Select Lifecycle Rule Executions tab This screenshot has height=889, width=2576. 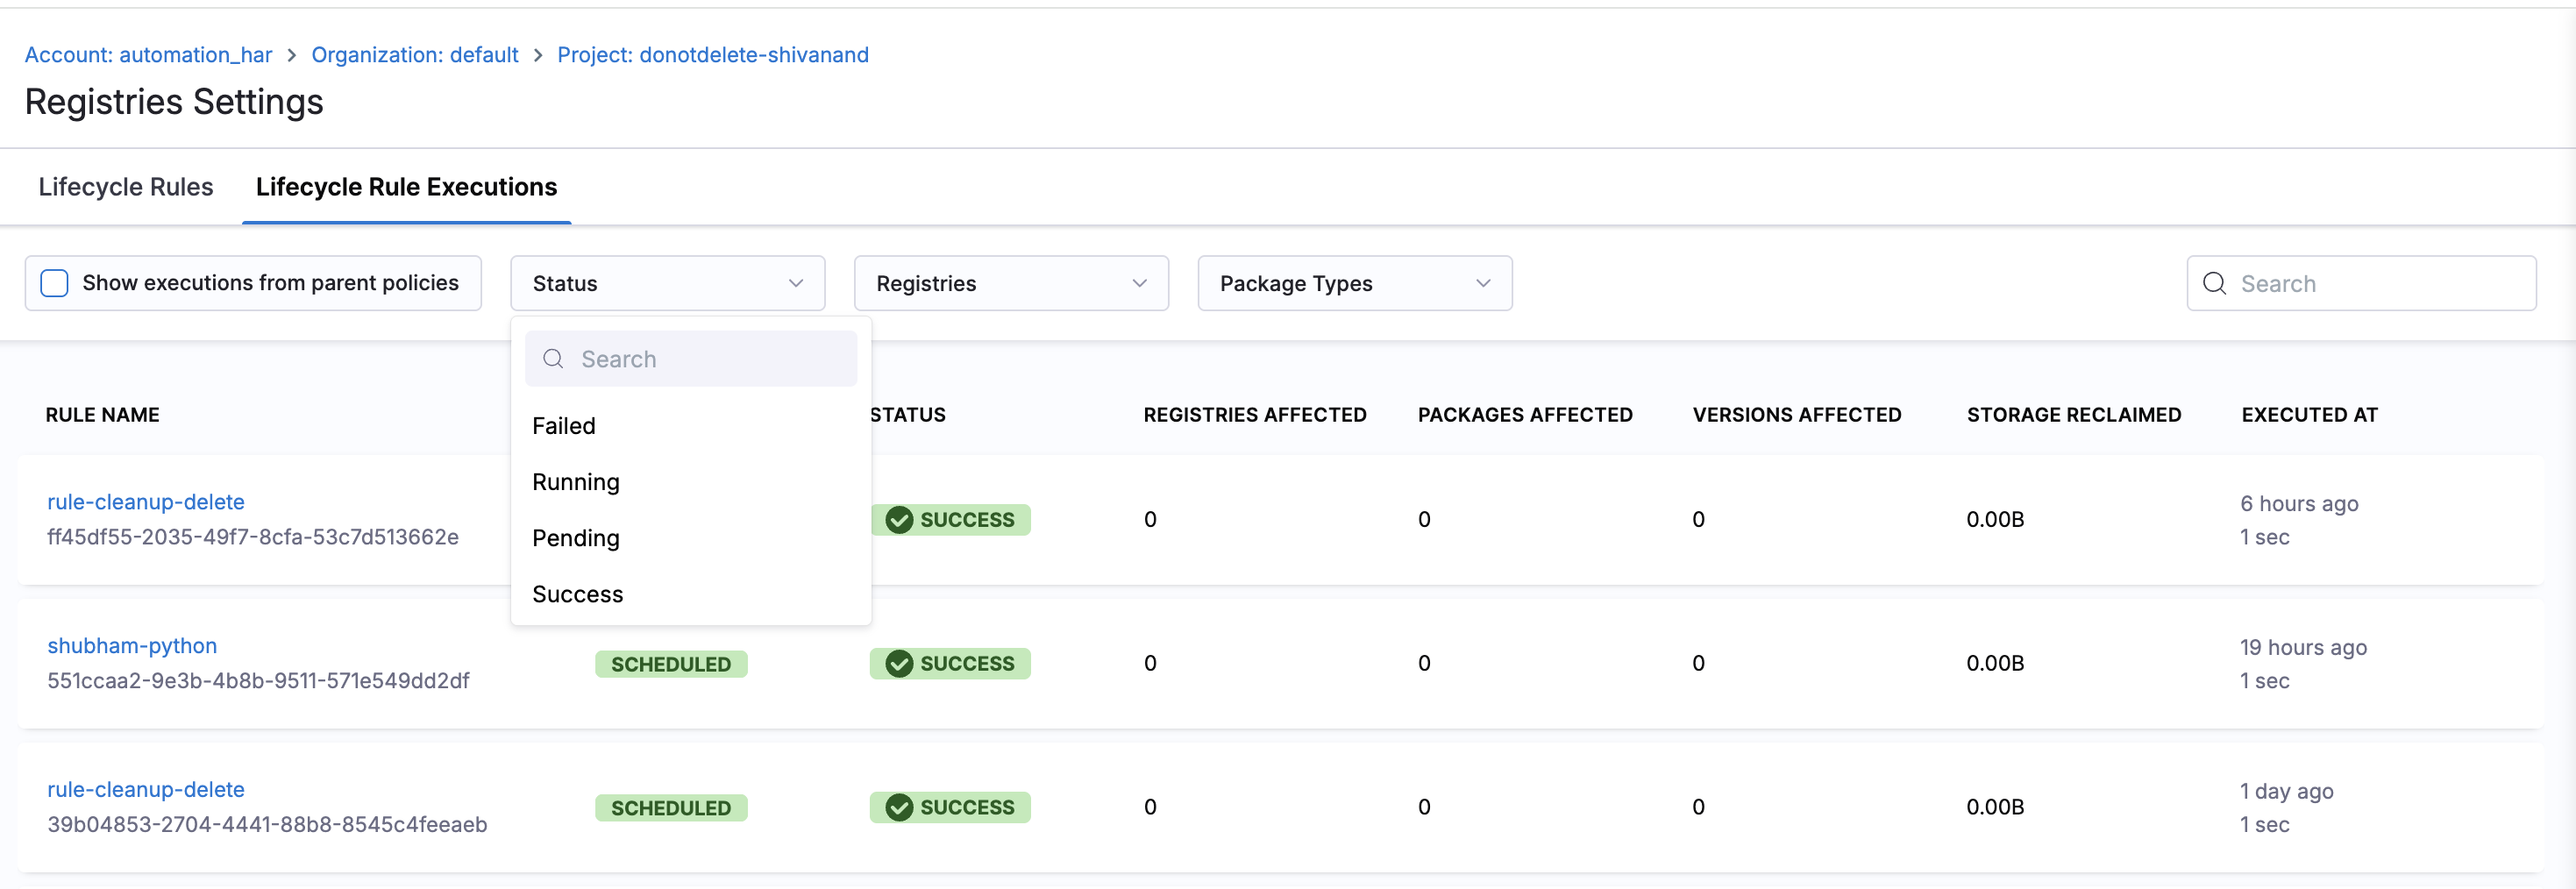click(406, 187)
